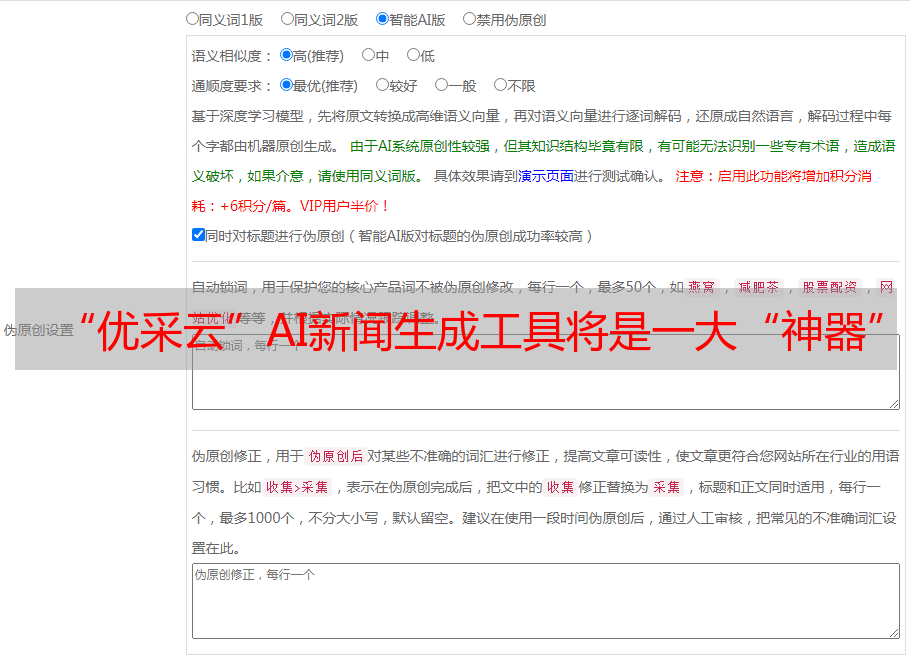This screenshot has width=911, height=658.
Task: Click the 自动锁词 text area
Action: (x=546, y=372)
